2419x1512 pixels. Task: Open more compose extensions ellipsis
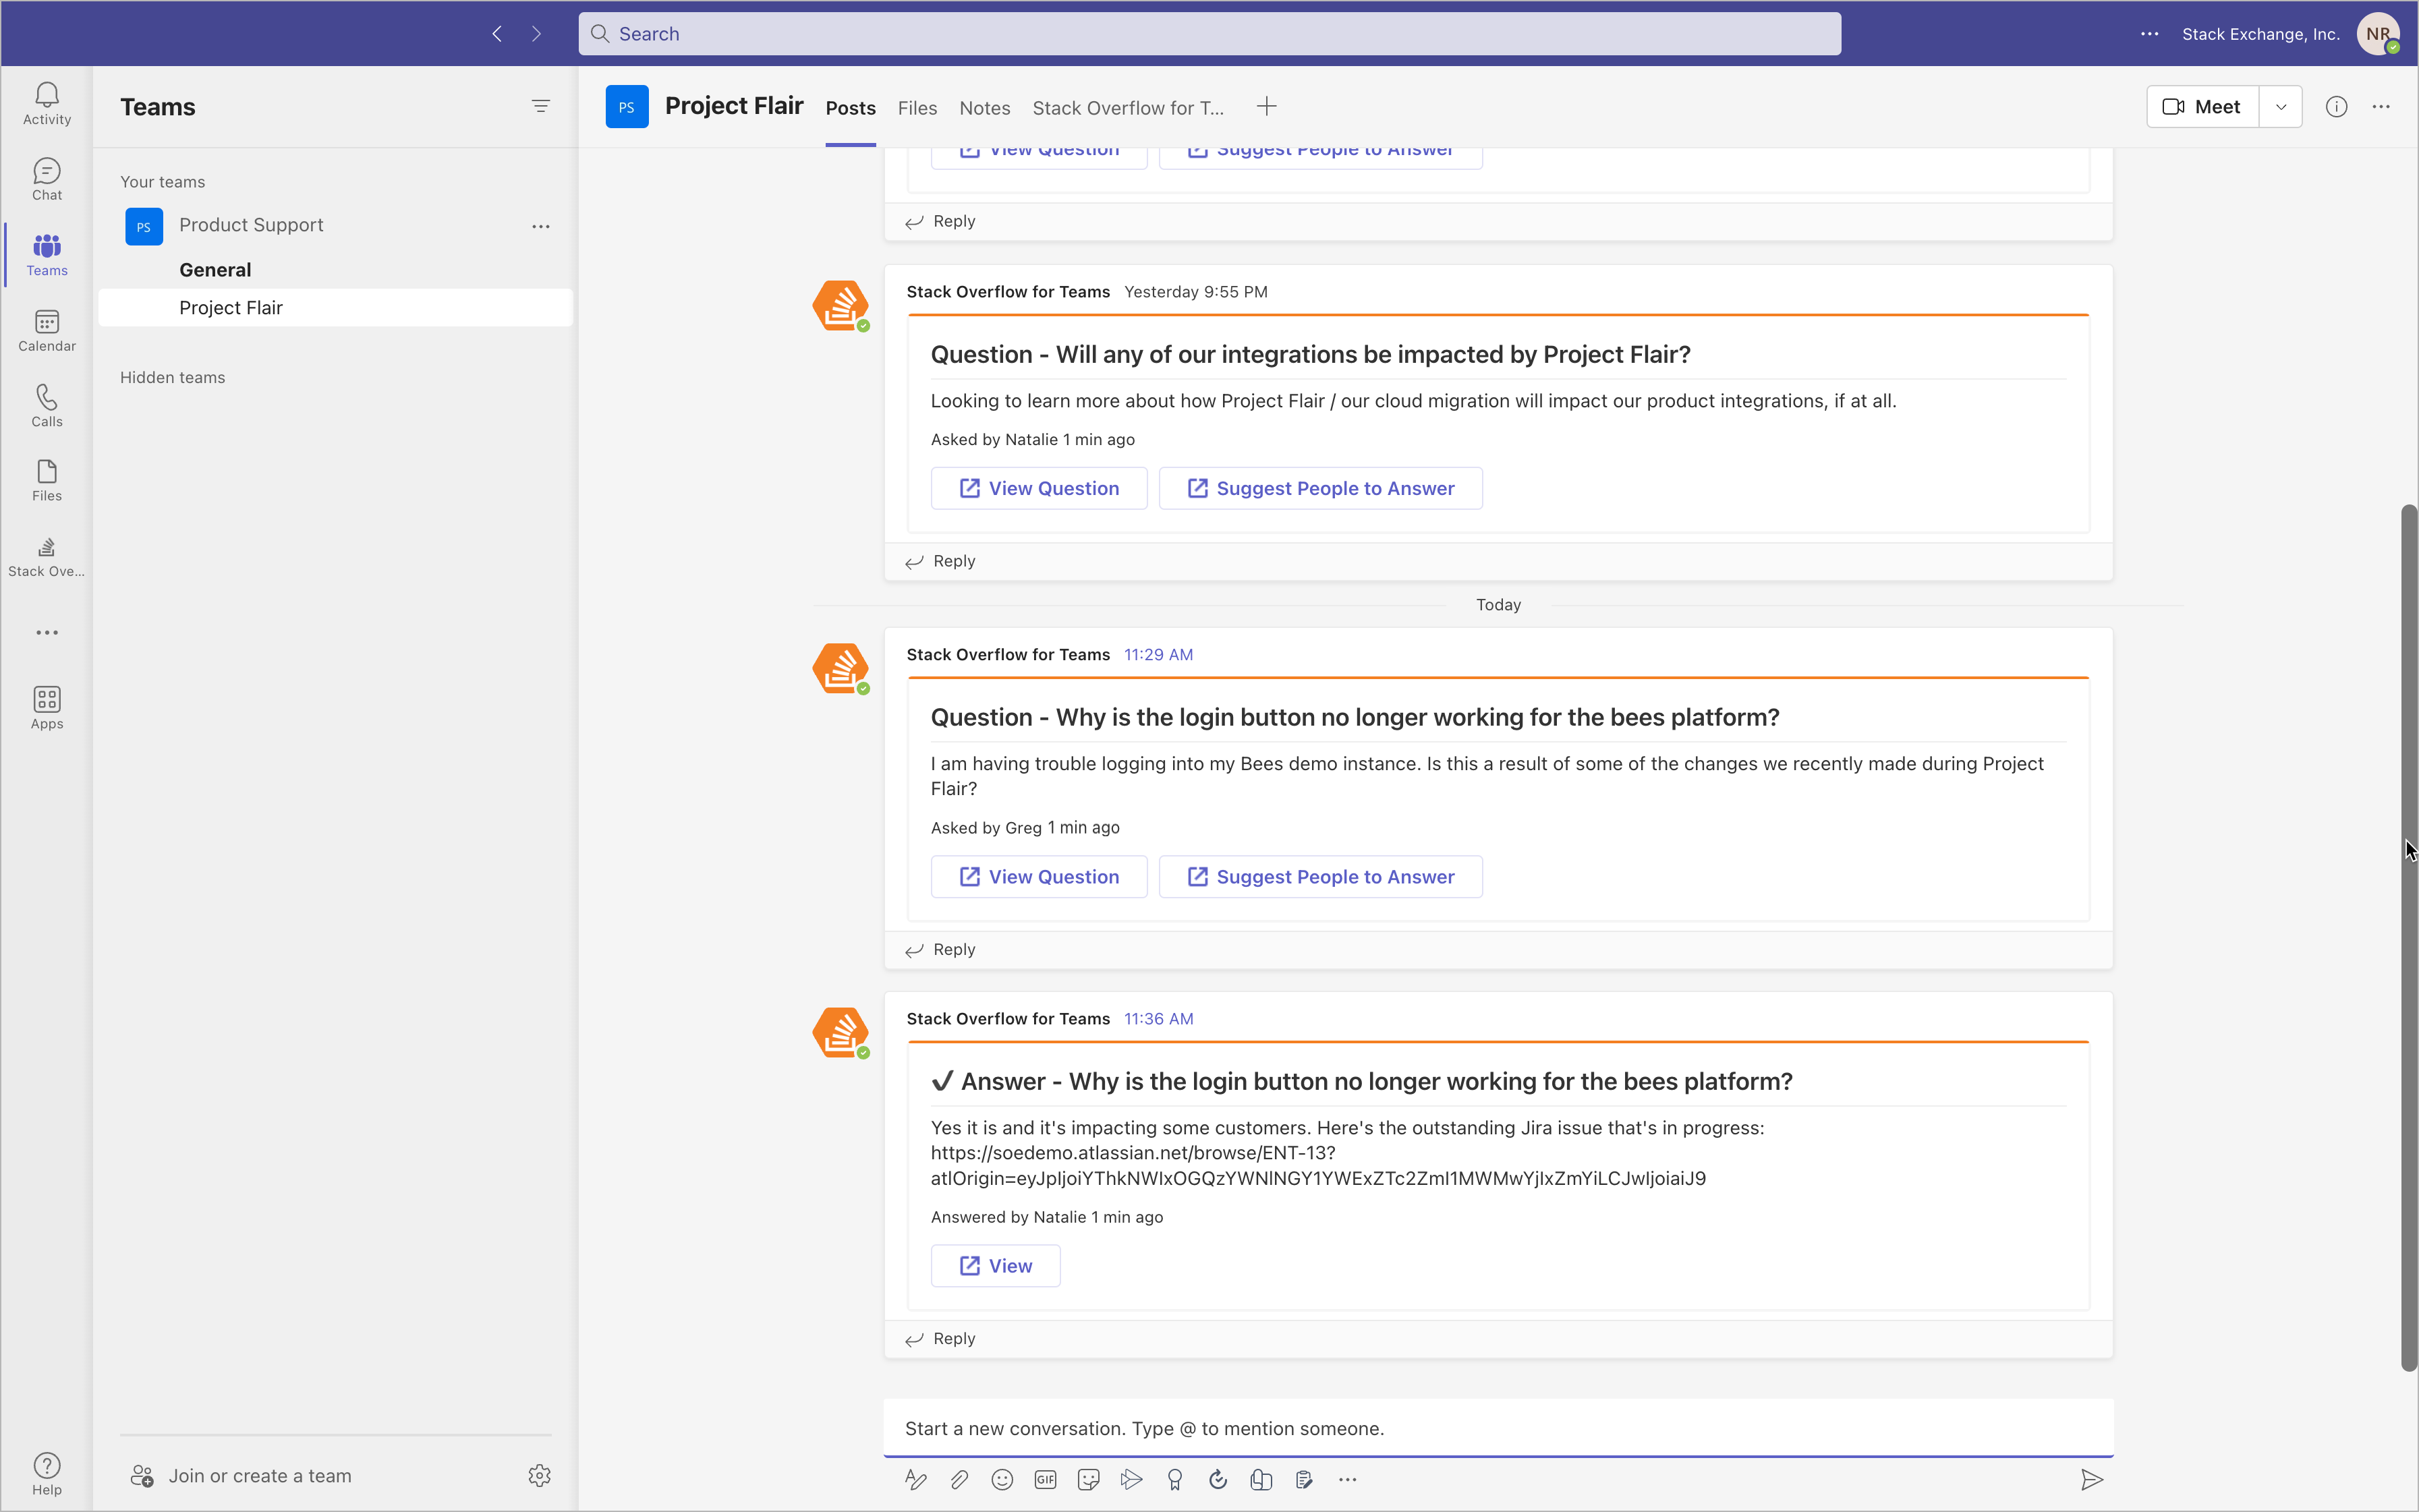click(1348, 1479)
